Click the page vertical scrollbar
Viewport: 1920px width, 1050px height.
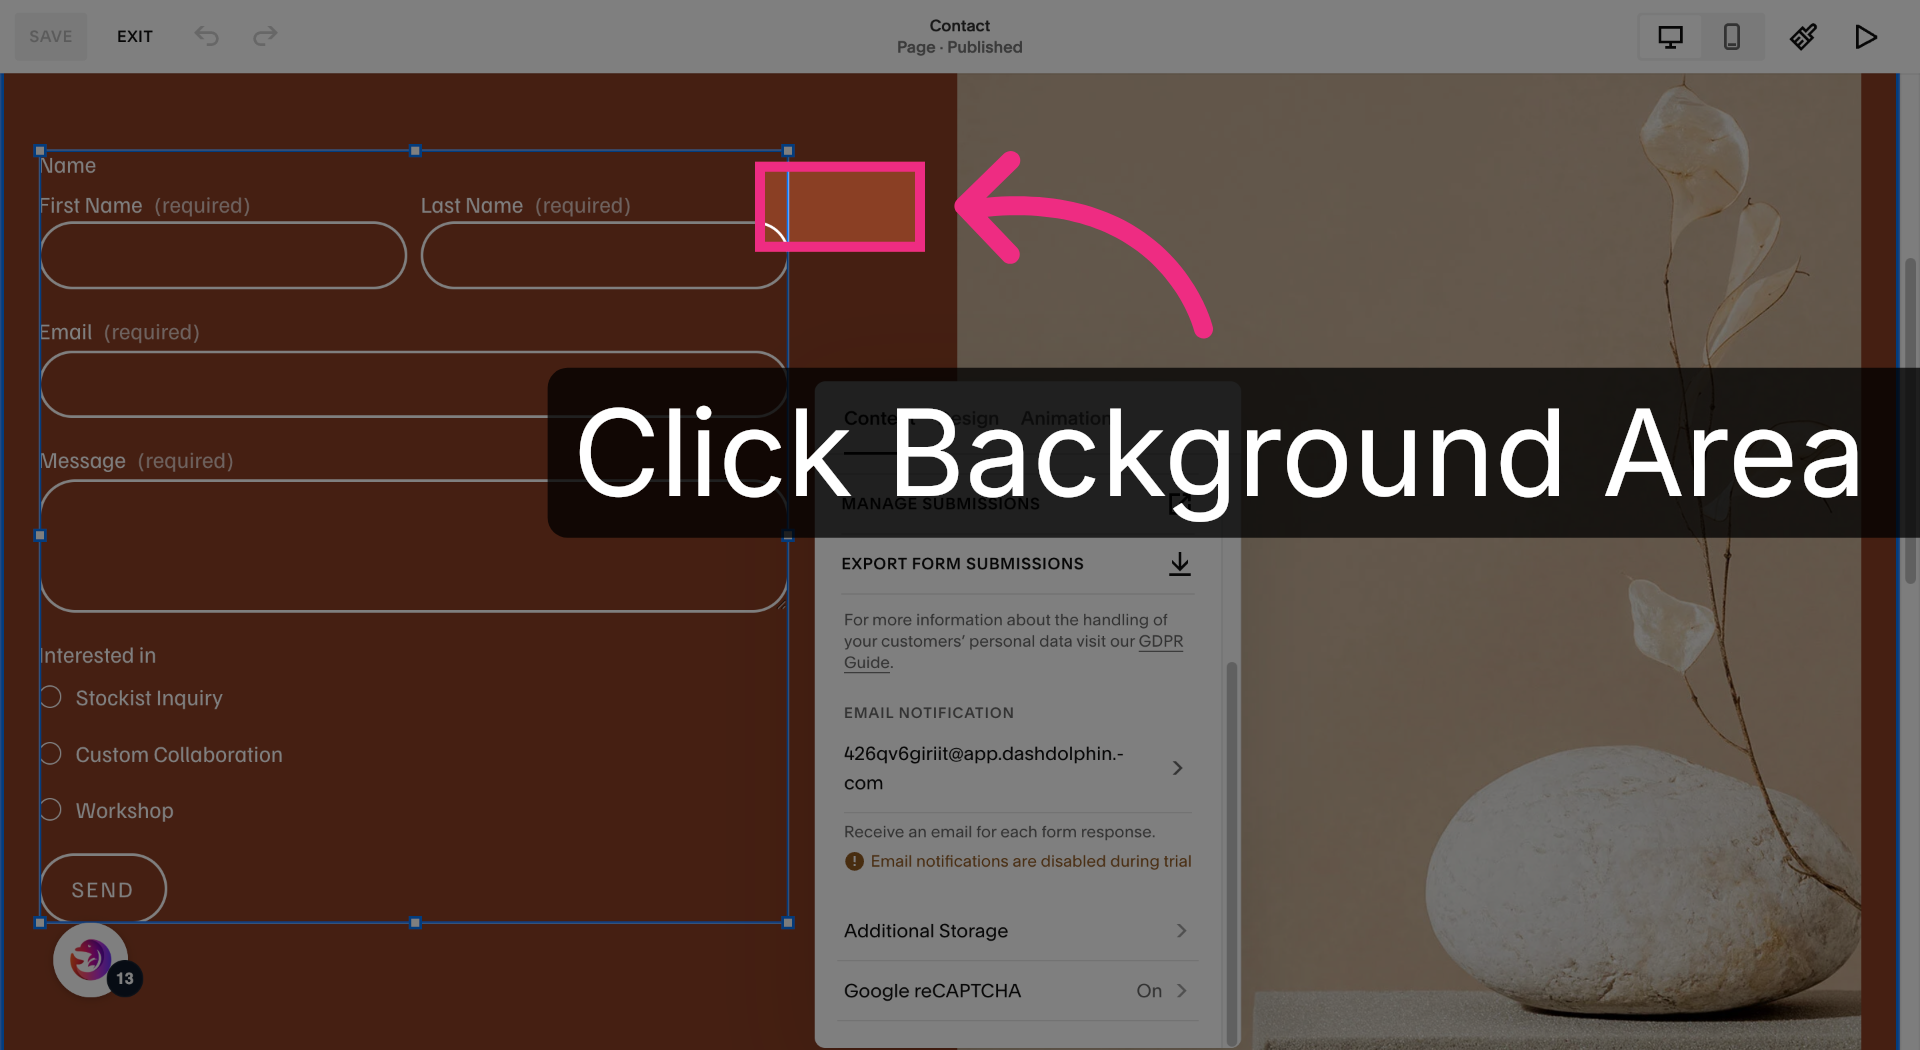(x=1910, y=420)
